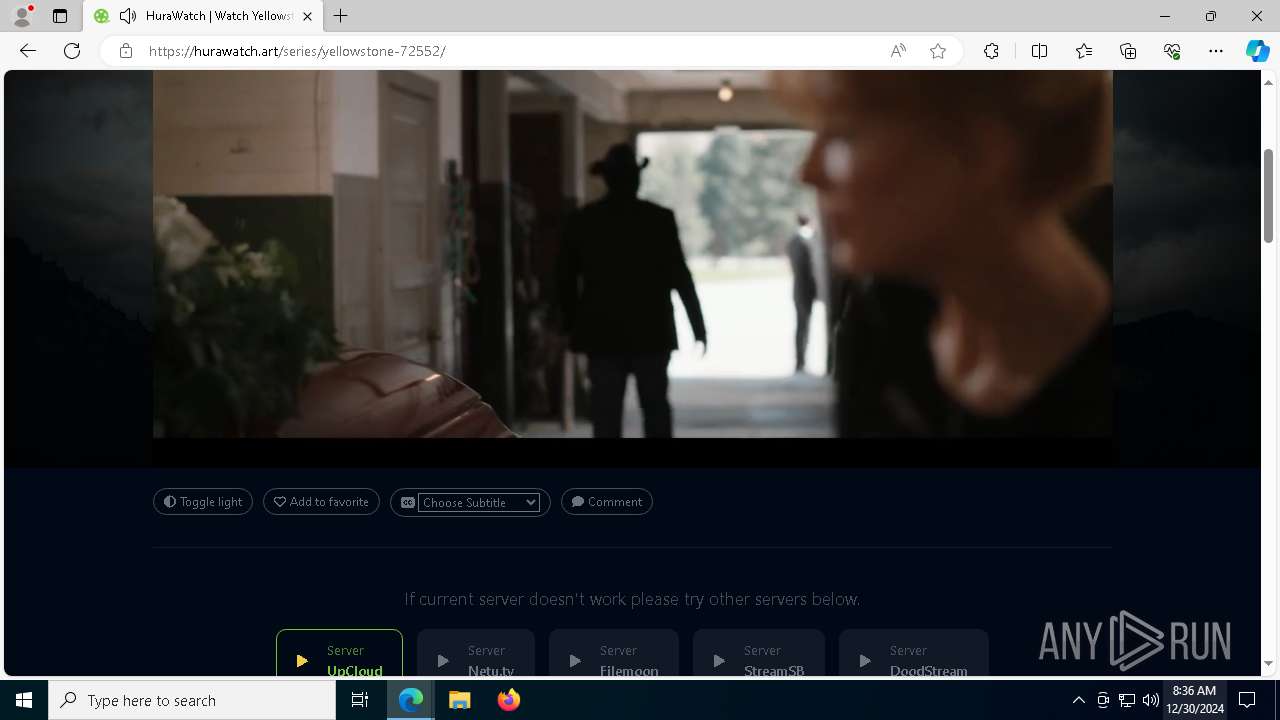Refresh the current page
The width and height of the screenshot is (1280, 720).
(72, 51)
